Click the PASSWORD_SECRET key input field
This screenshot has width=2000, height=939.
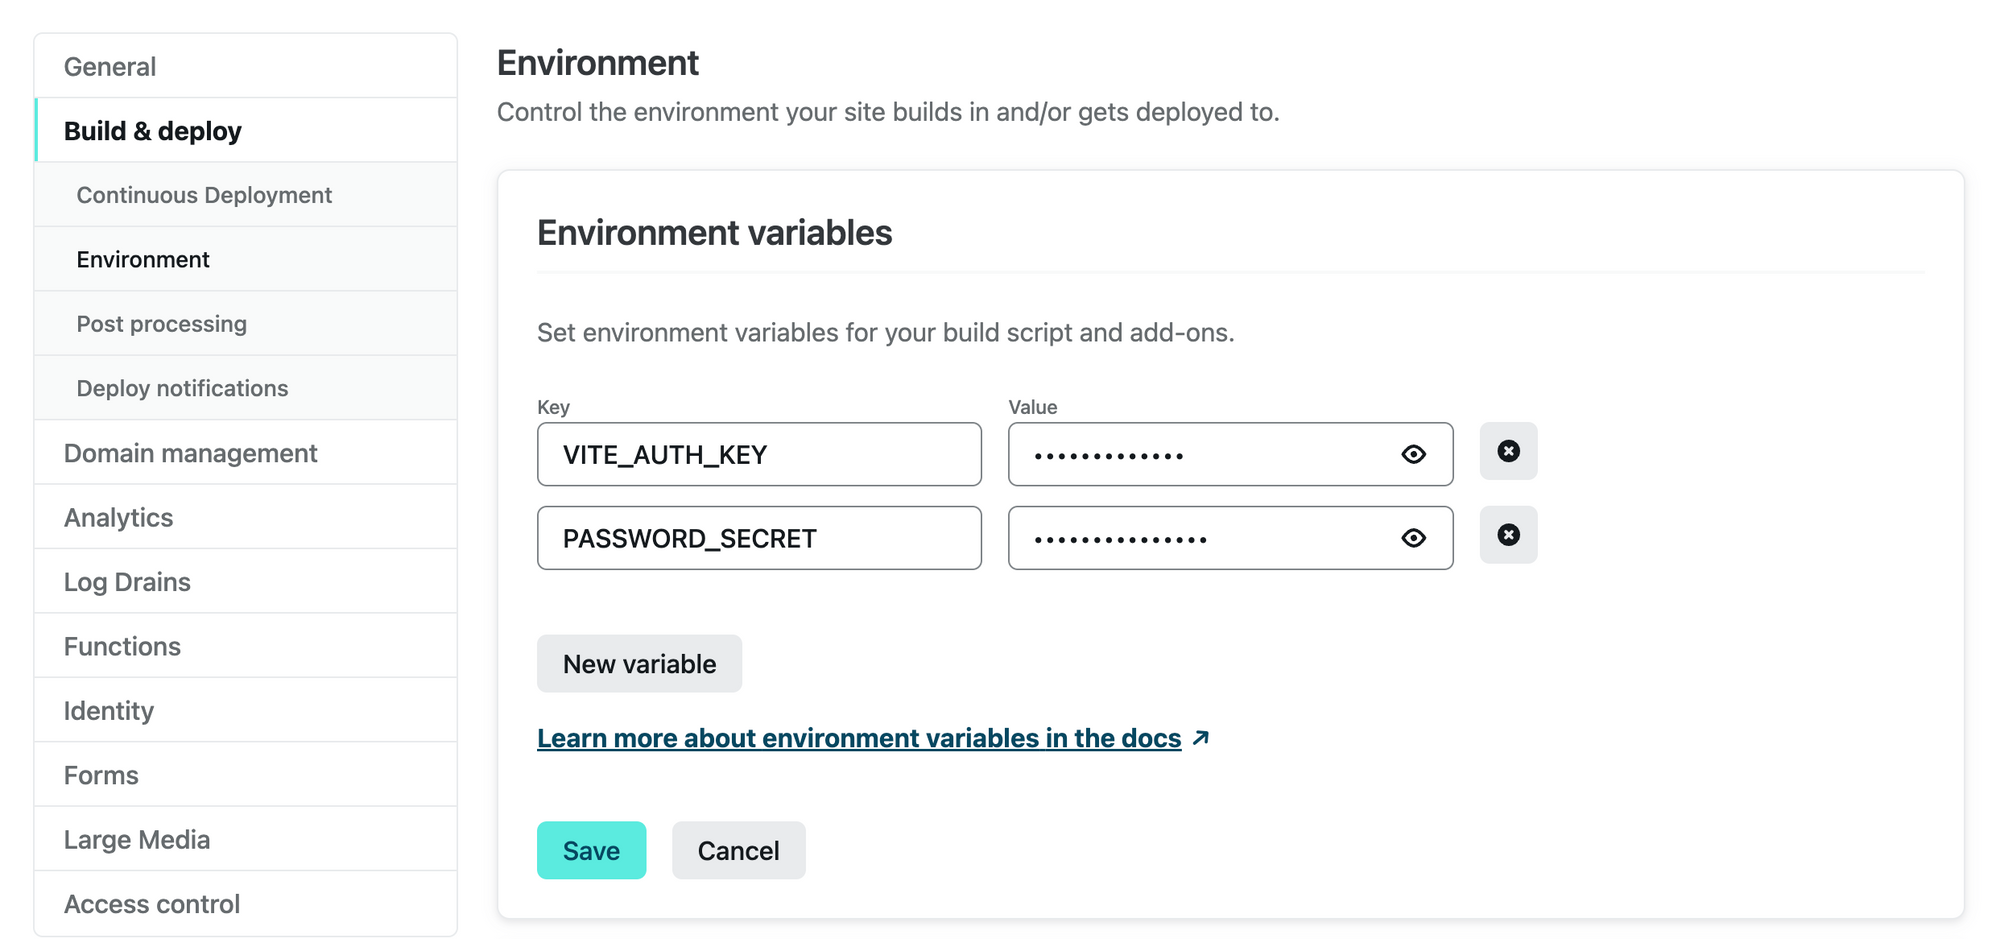pyautogui.click(x=759, y=539)
